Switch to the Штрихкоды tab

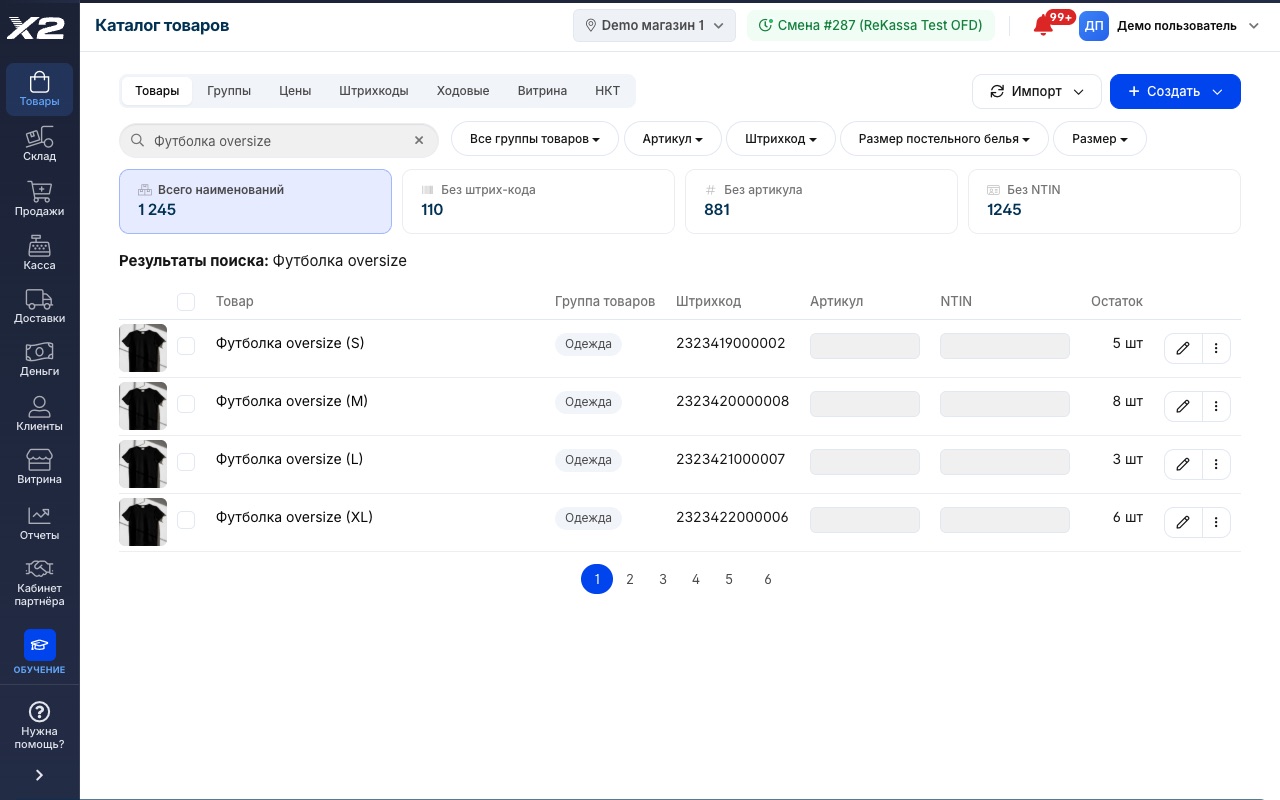pyautogui.click(x=374, y=91)
